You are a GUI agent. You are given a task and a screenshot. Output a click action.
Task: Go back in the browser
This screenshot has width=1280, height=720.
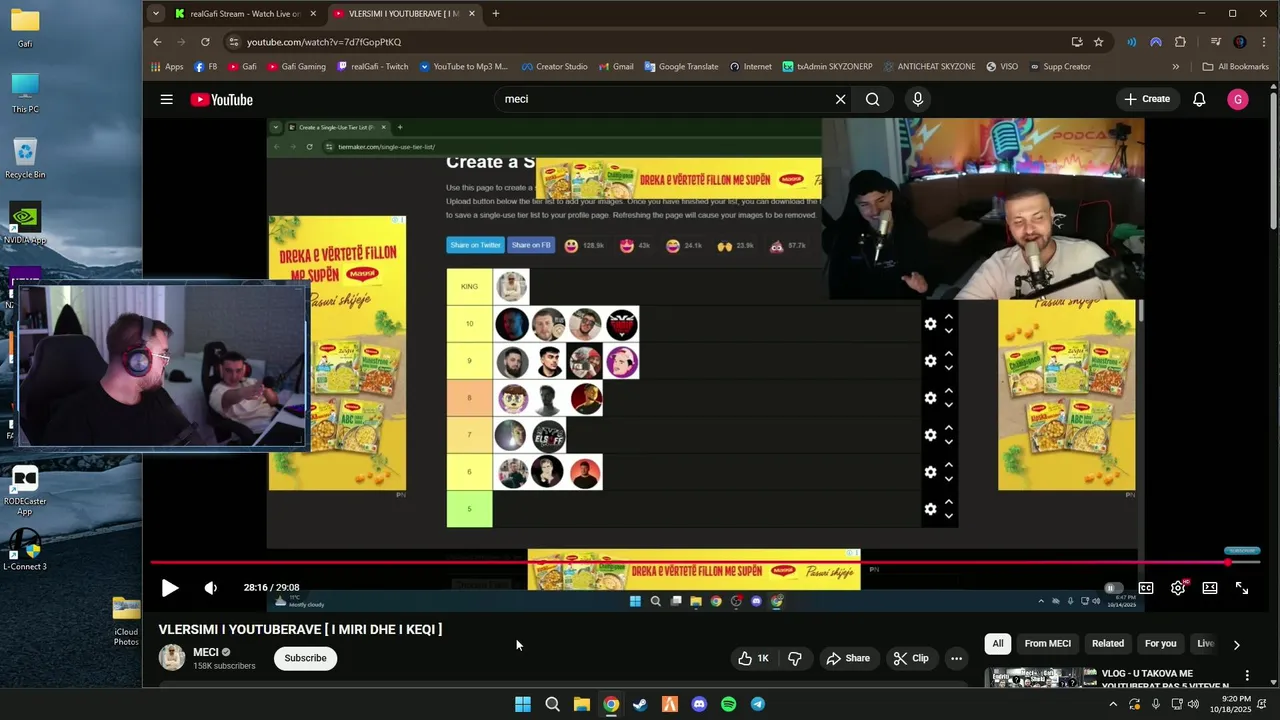point(157,42)
